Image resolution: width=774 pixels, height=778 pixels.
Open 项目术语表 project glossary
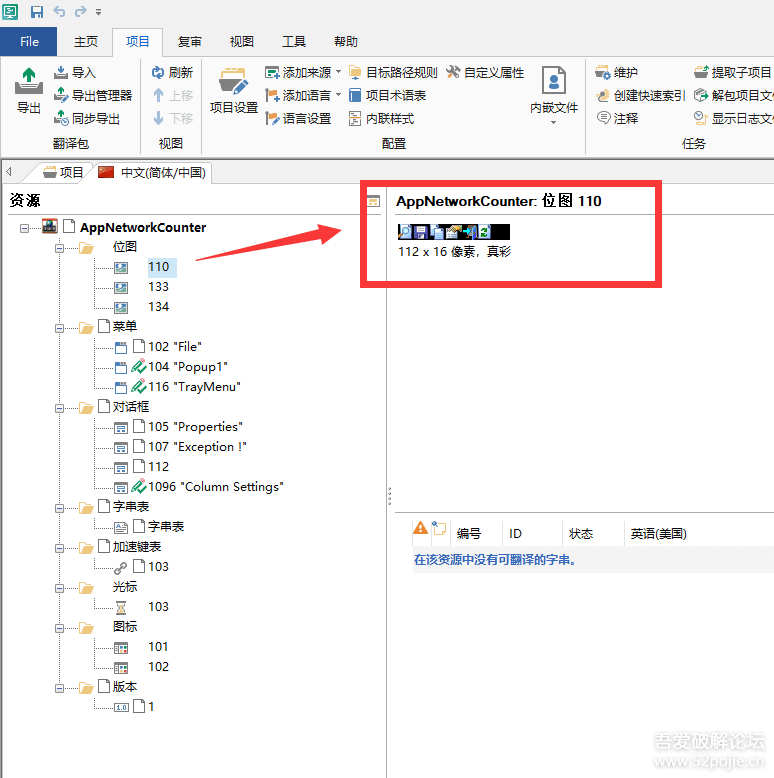point(387,95)
